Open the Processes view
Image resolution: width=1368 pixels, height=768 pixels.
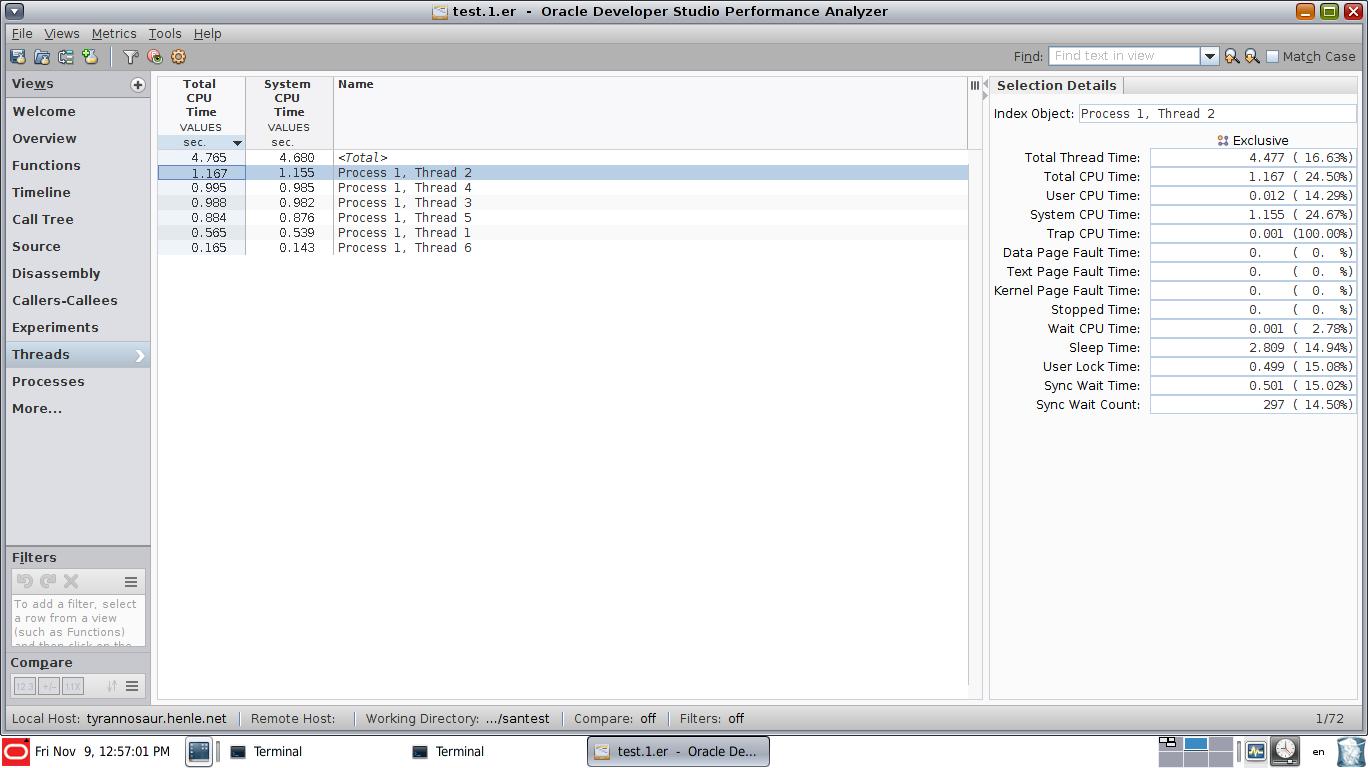coord(78,382)
